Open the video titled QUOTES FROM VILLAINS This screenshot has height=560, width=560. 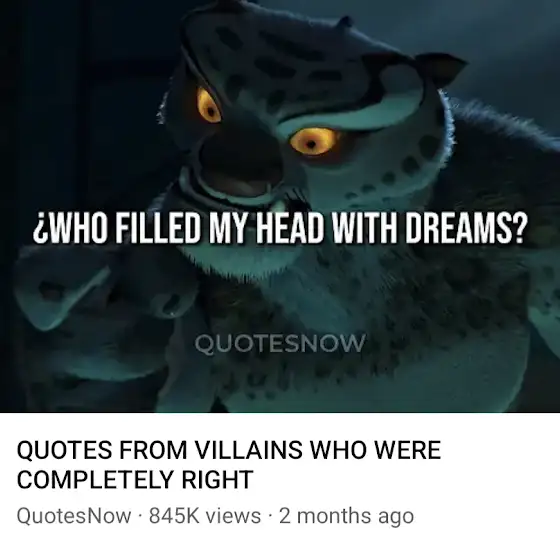tap(229, 465)
